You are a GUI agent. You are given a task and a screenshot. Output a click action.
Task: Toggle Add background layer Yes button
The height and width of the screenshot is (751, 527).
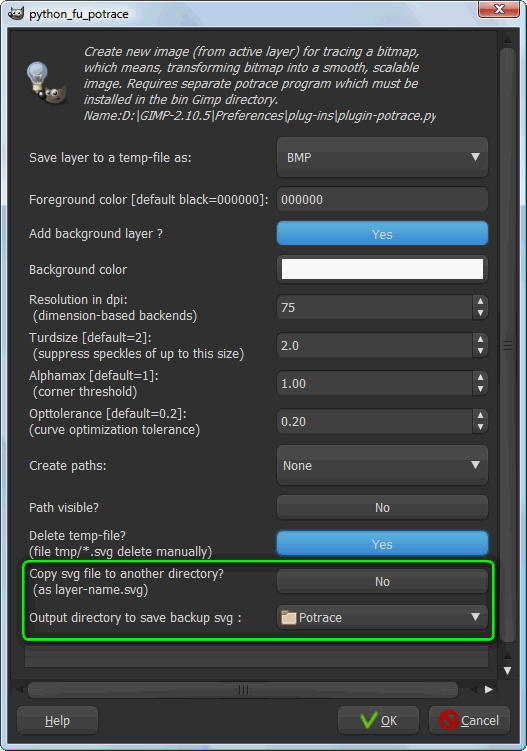tap(382, 234)
